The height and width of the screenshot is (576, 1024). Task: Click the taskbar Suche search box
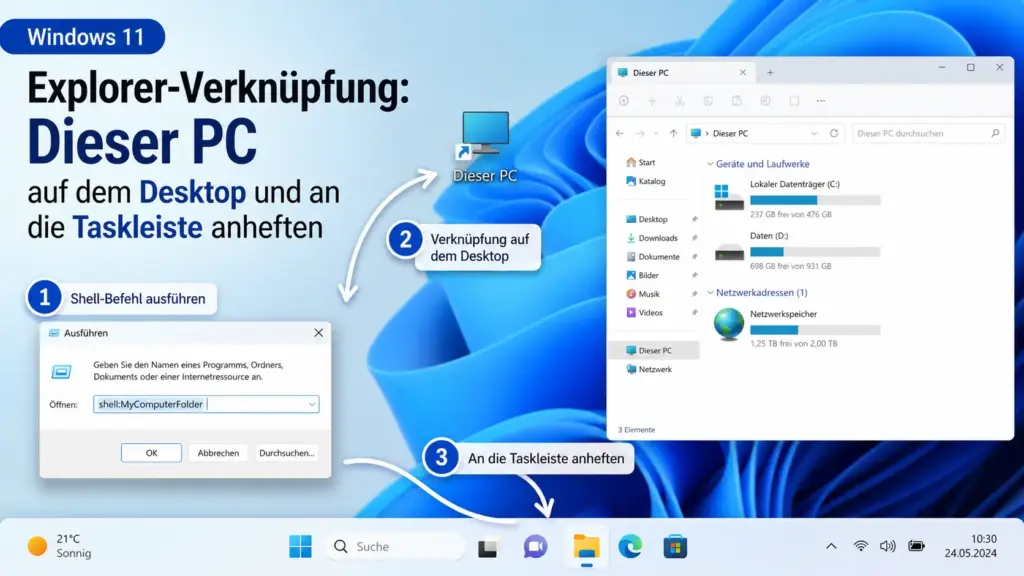[395, 547]
